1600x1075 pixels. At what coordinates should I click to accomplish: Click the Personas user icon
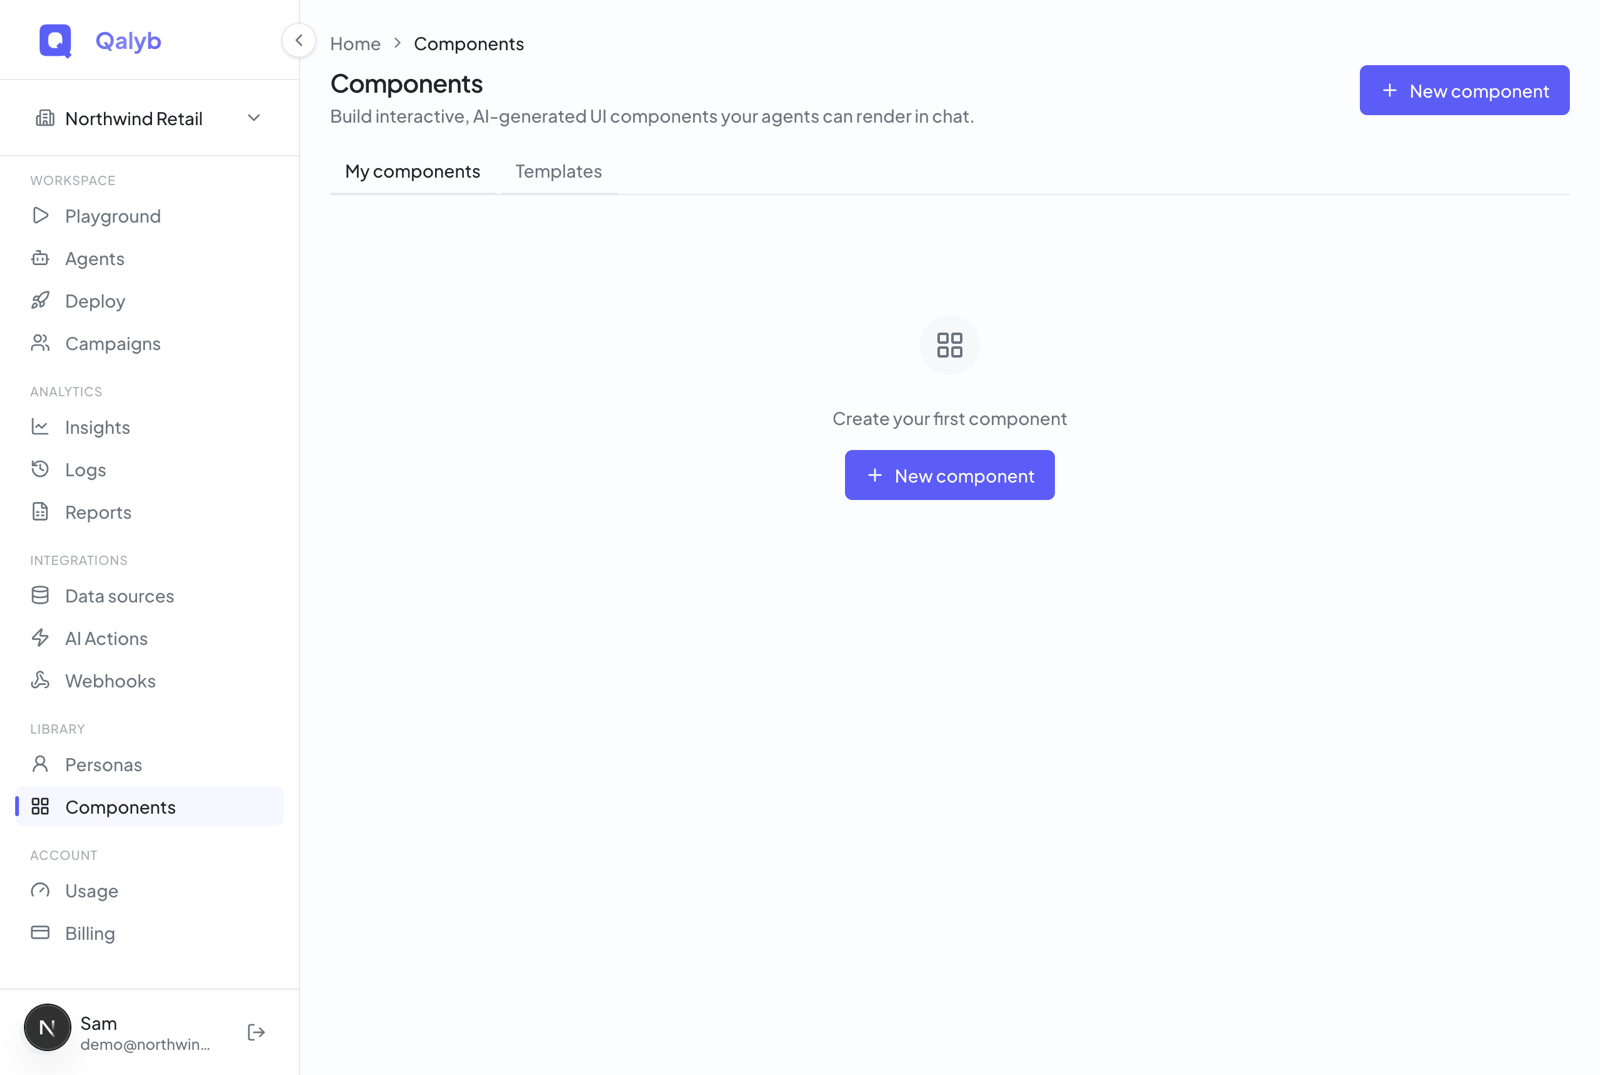pyautogui.click(x=40, y=765)
